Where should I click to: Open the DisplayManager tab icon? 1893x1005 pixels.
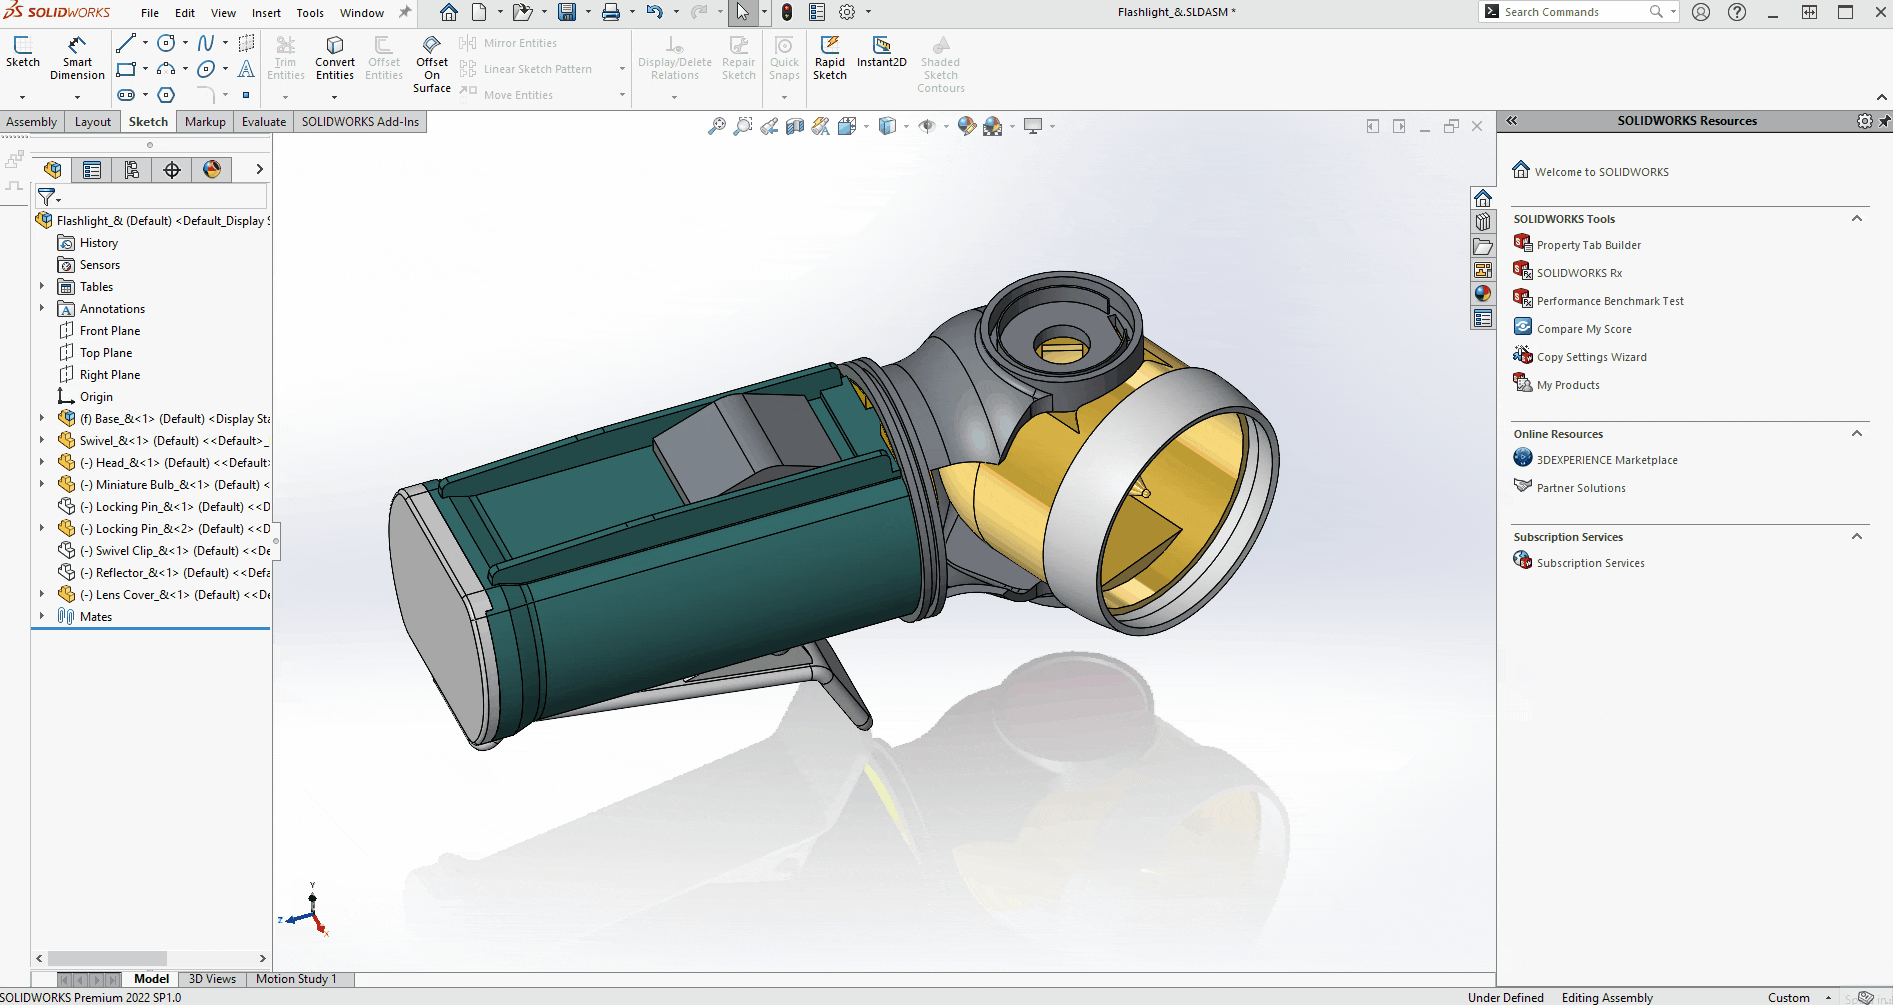(x=212, y=170)
